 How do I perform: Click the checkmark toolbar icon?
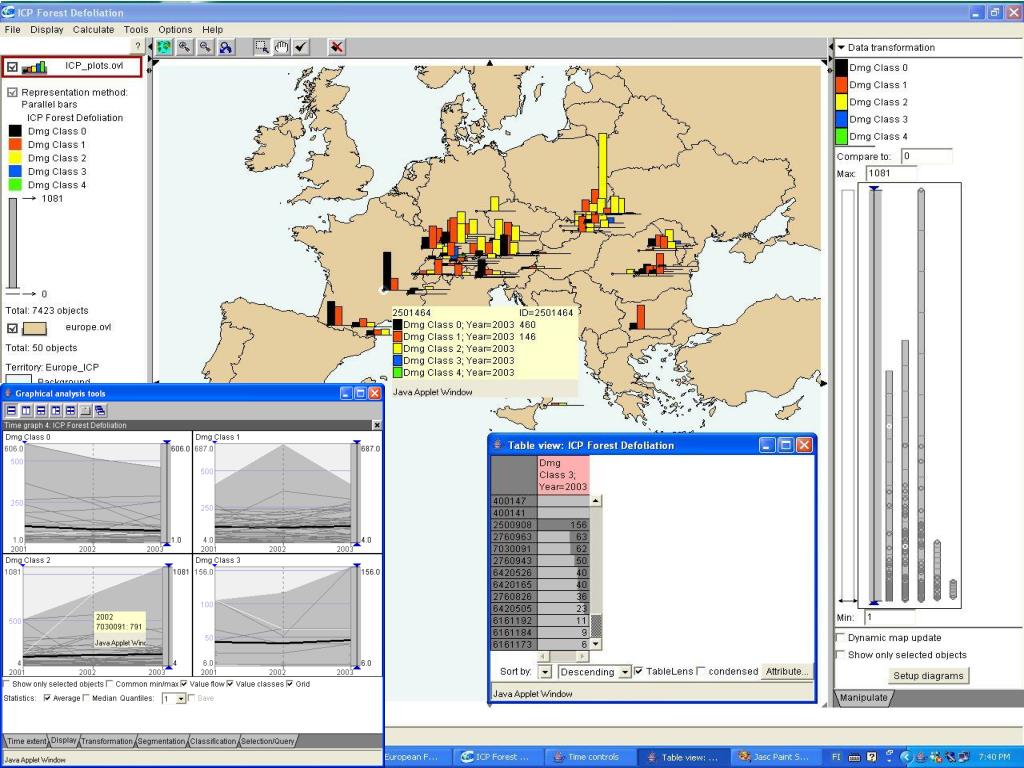pos(300,47)
